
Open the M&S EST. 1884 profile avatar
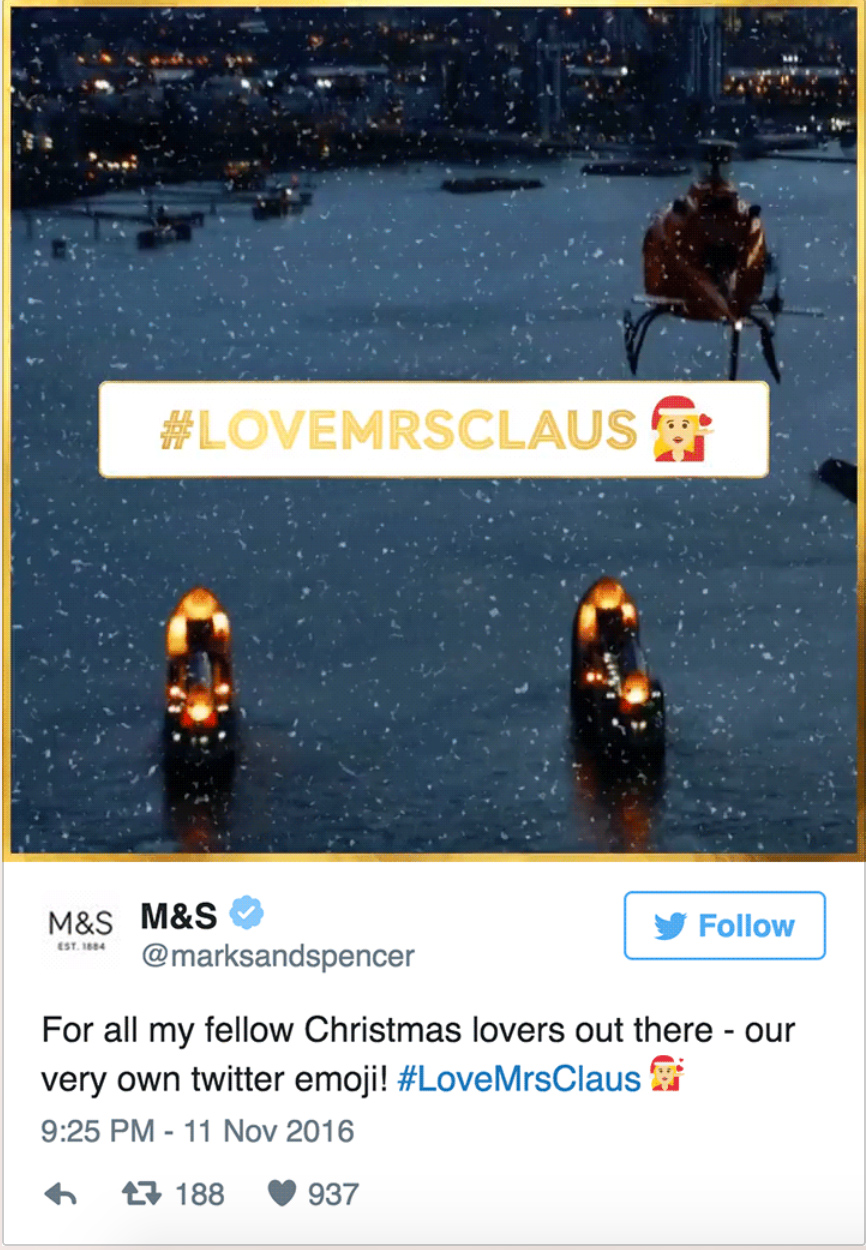[x=81, y=928]
